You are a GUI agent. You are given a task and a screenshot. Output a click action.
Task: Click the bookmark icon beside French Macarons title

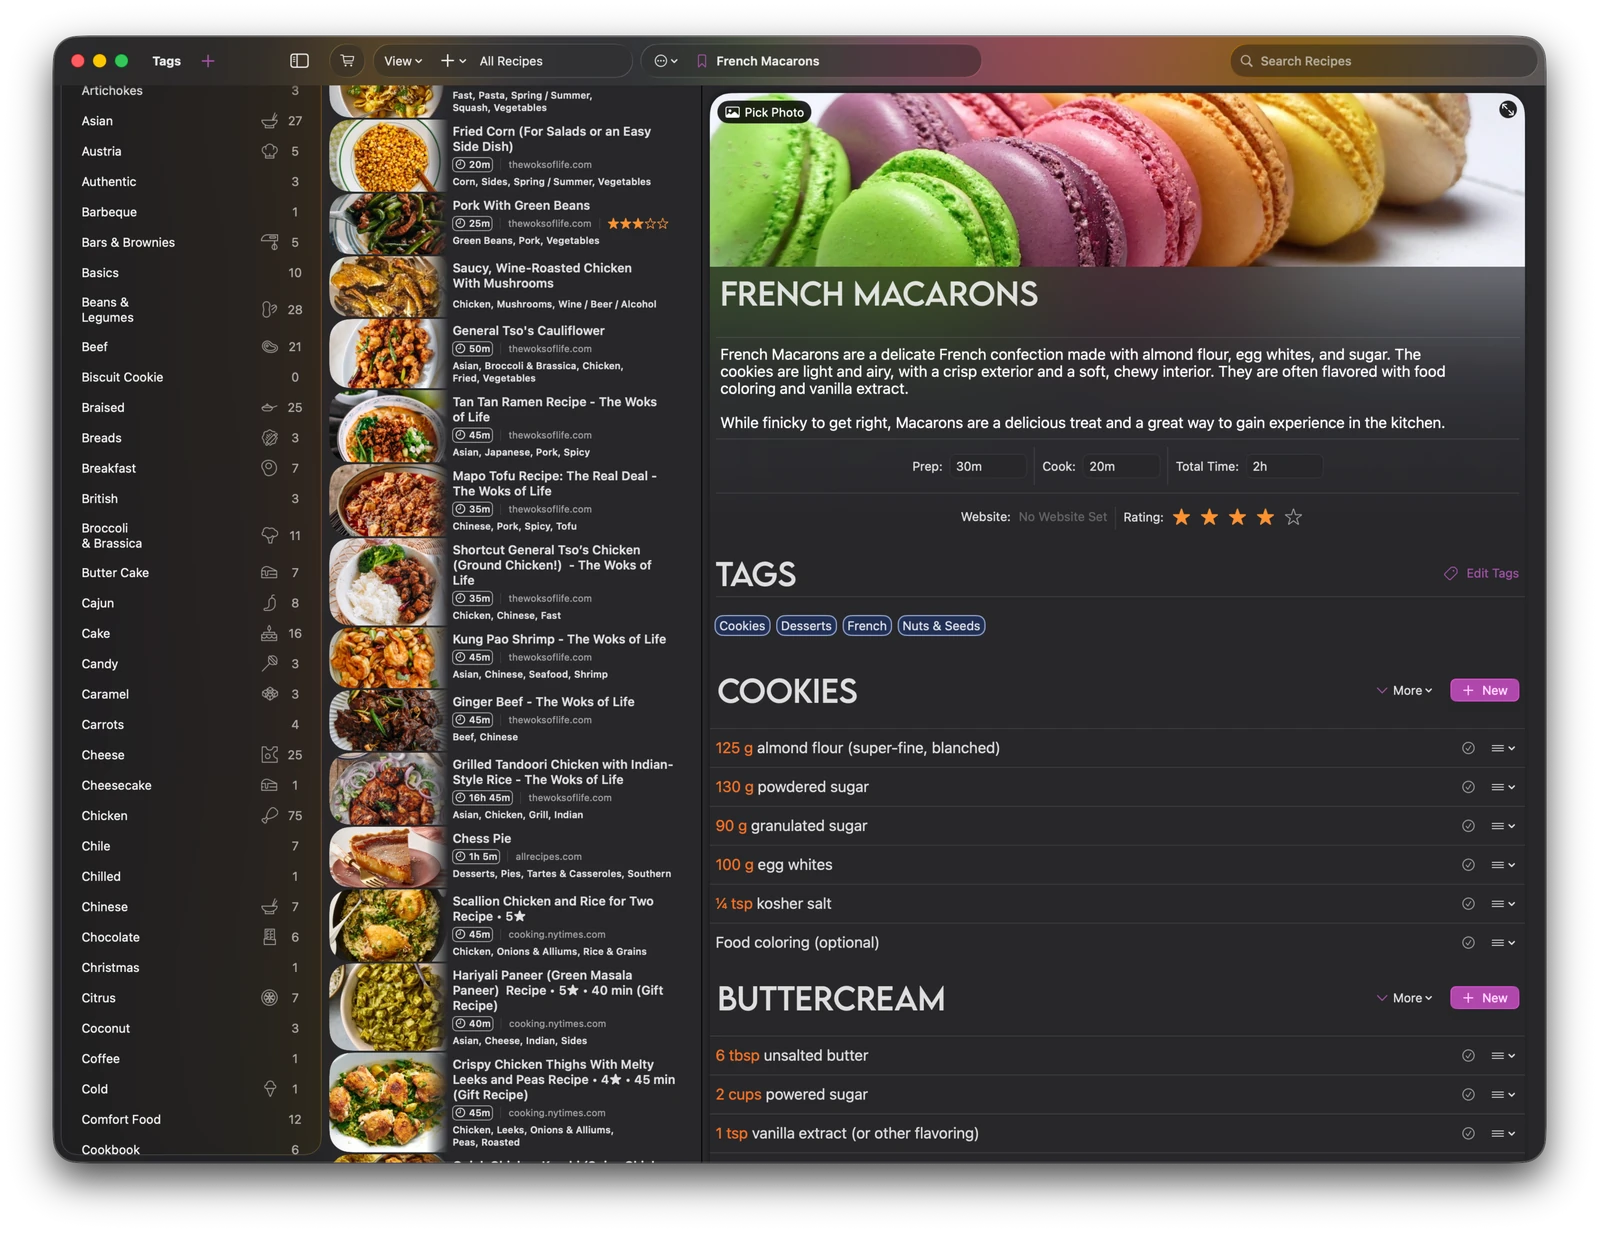[x=702, y=61]
